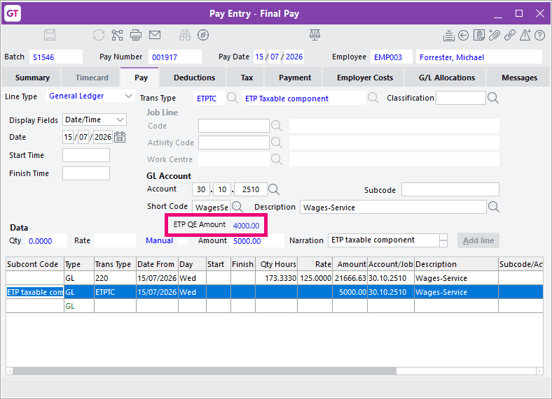Select the ETPTC grid row
This screenshot has width=552, height=399.
(274, 292)
